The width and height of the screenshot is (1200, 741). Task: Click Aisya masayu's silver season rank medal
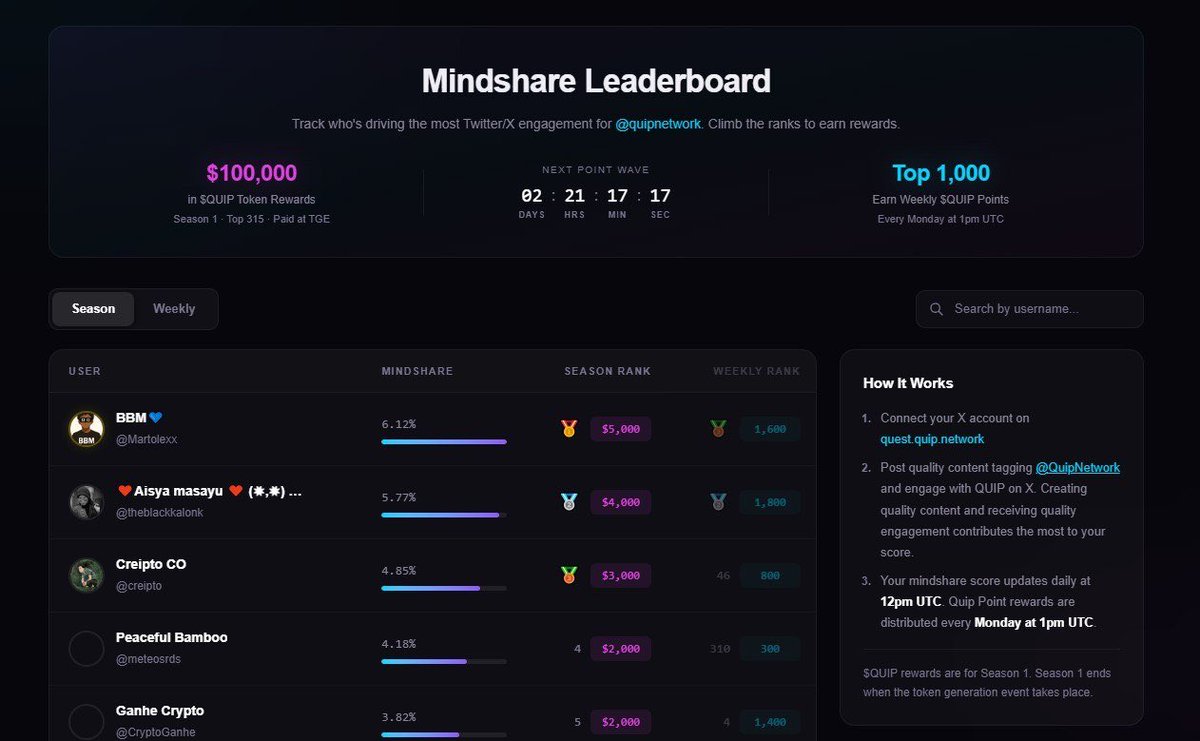(x=569, y=502)
